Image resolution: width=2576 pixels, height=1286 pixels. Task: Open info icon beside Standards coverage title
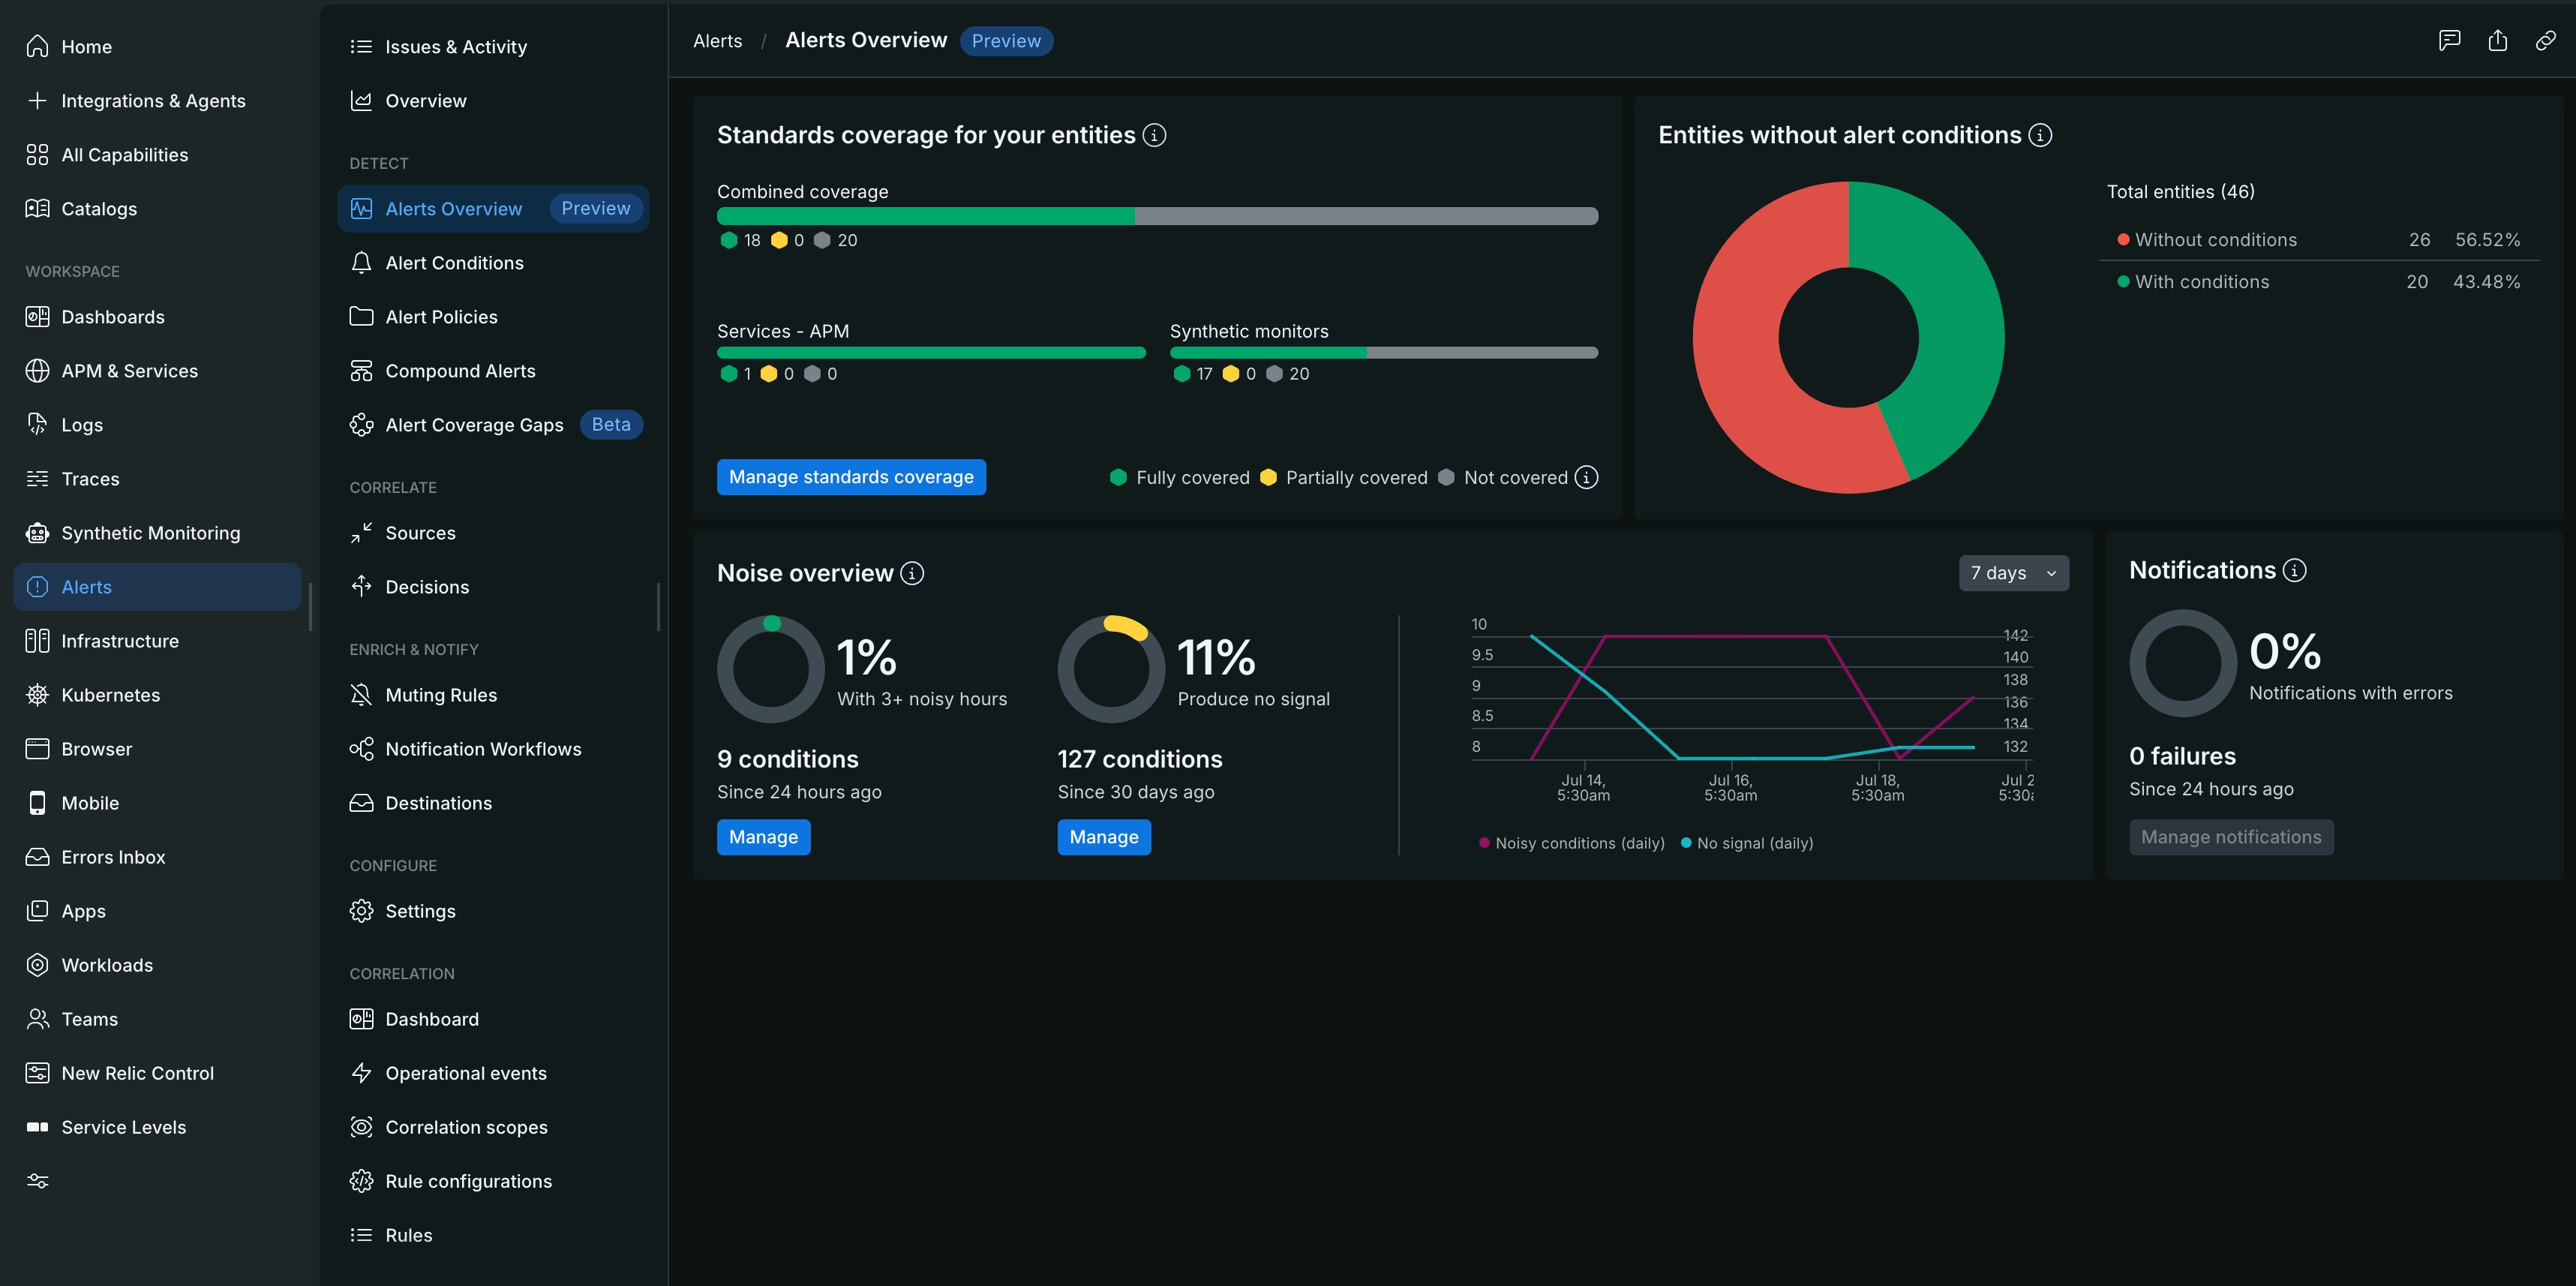point(1154,135)
